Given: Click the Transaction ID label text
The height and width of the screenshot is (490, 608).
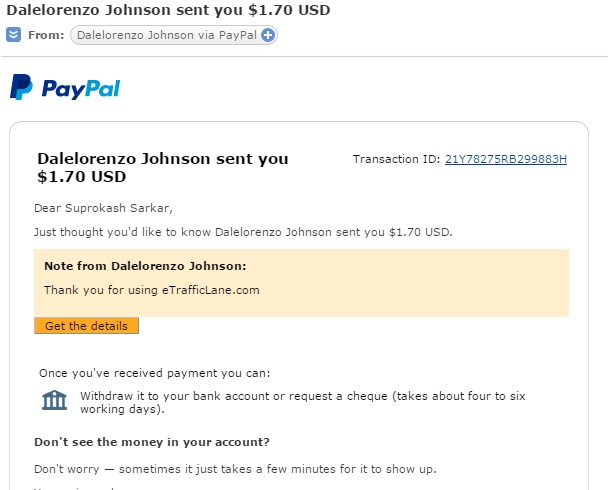Looking at the screenshot, I should pos(396,159).
